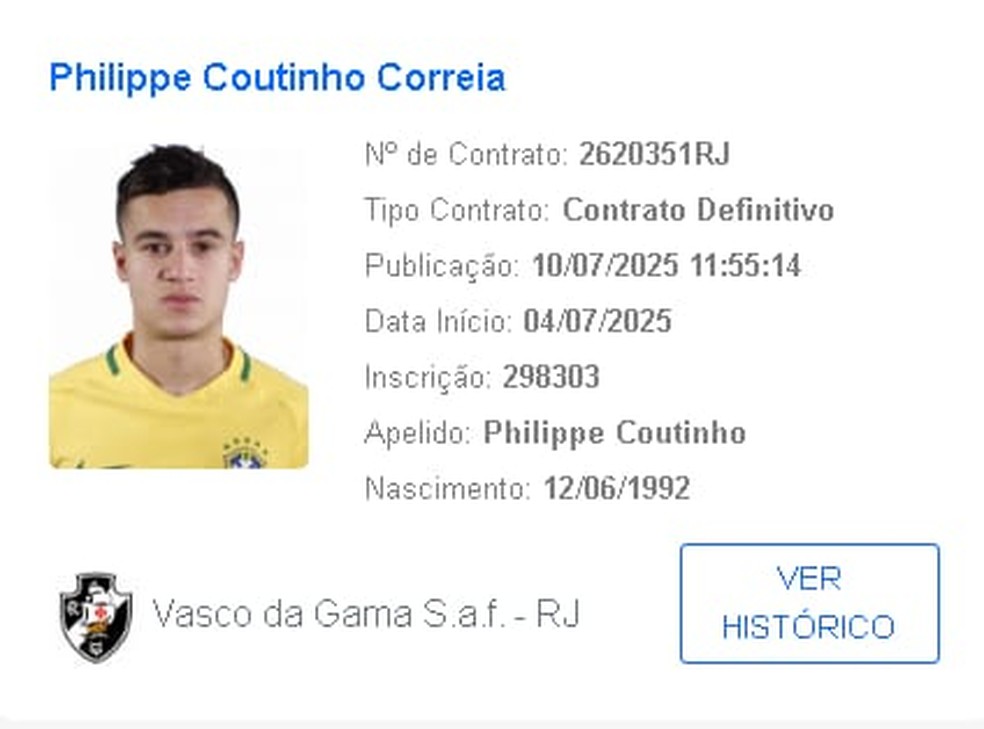
Task: Open the Philippe Coutinho Correia name link
Action: pyautogui.click(x=277, y=78)
